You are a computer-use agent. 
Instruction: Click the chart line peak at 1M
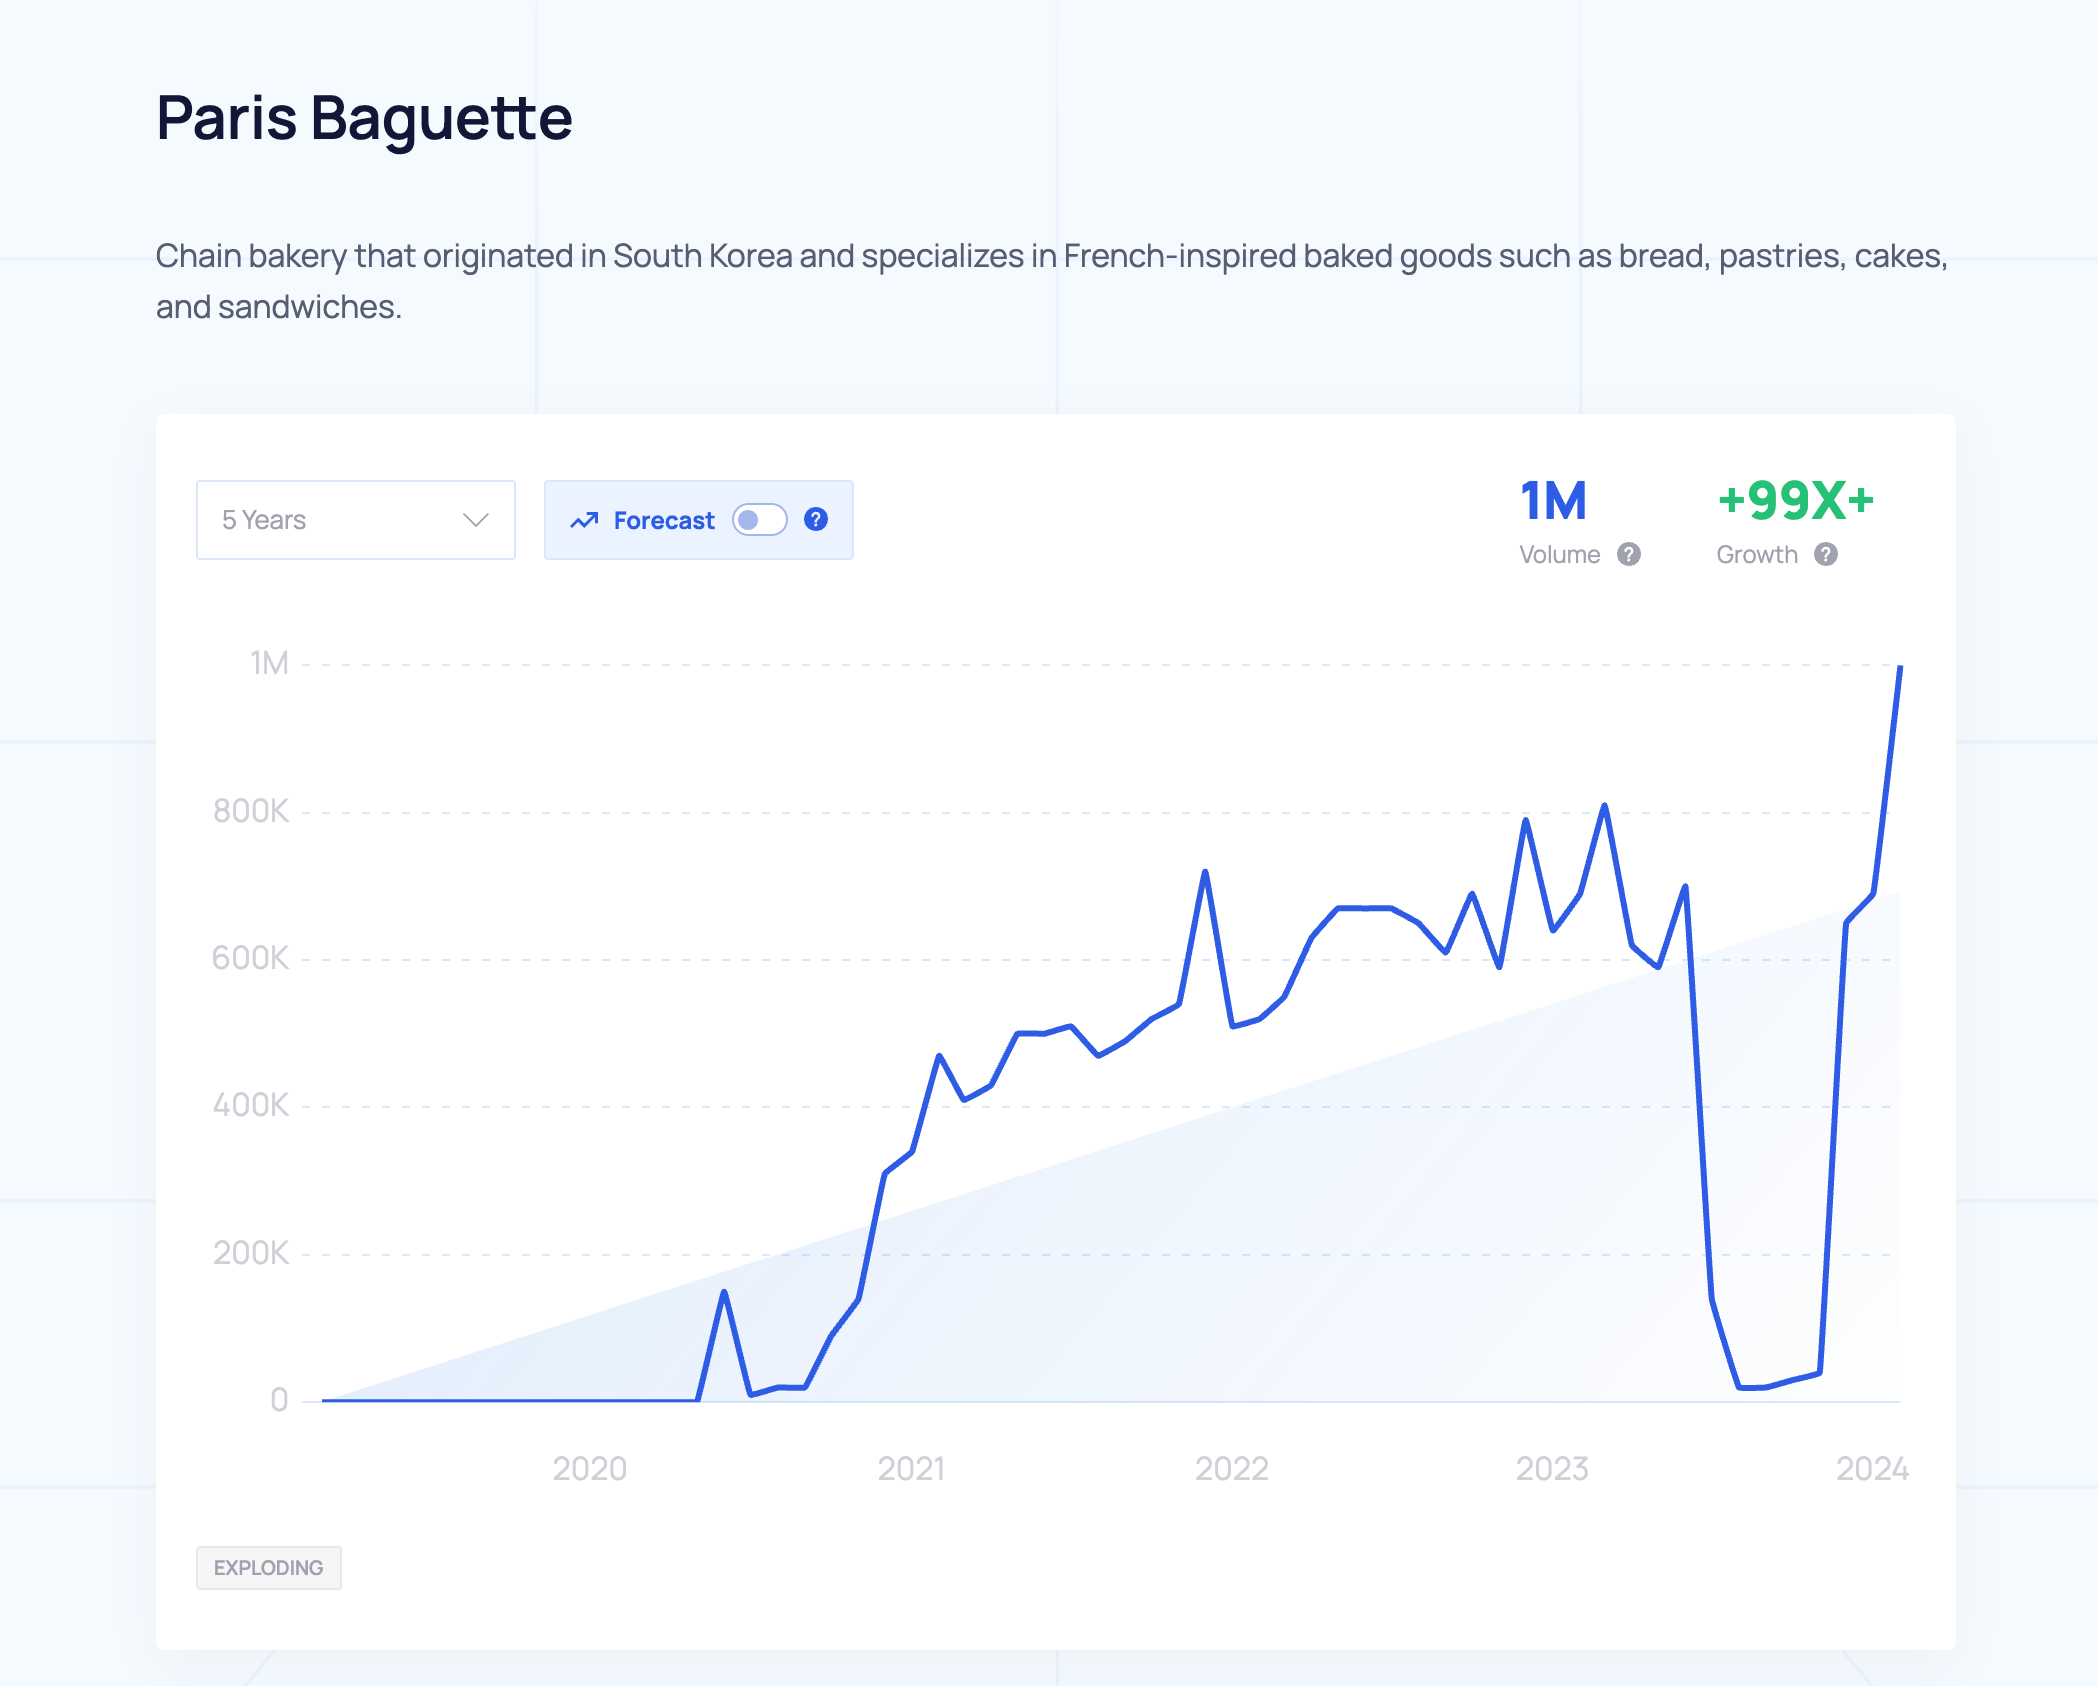click(x=1899, y=668)
